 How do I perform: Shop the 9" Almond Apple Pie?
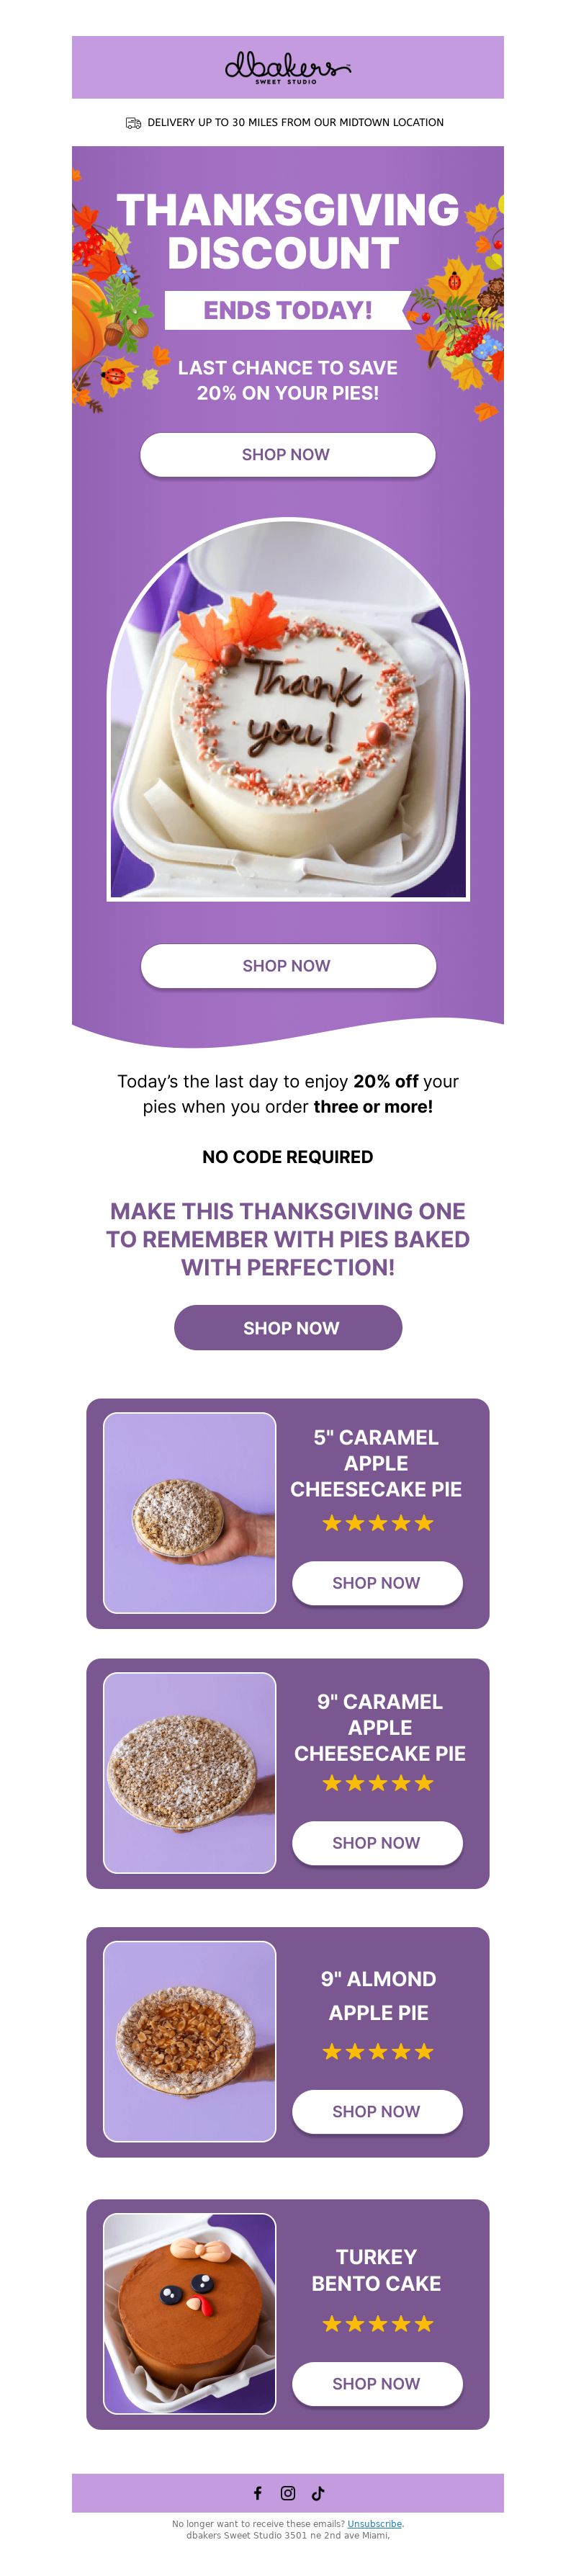377,2111
